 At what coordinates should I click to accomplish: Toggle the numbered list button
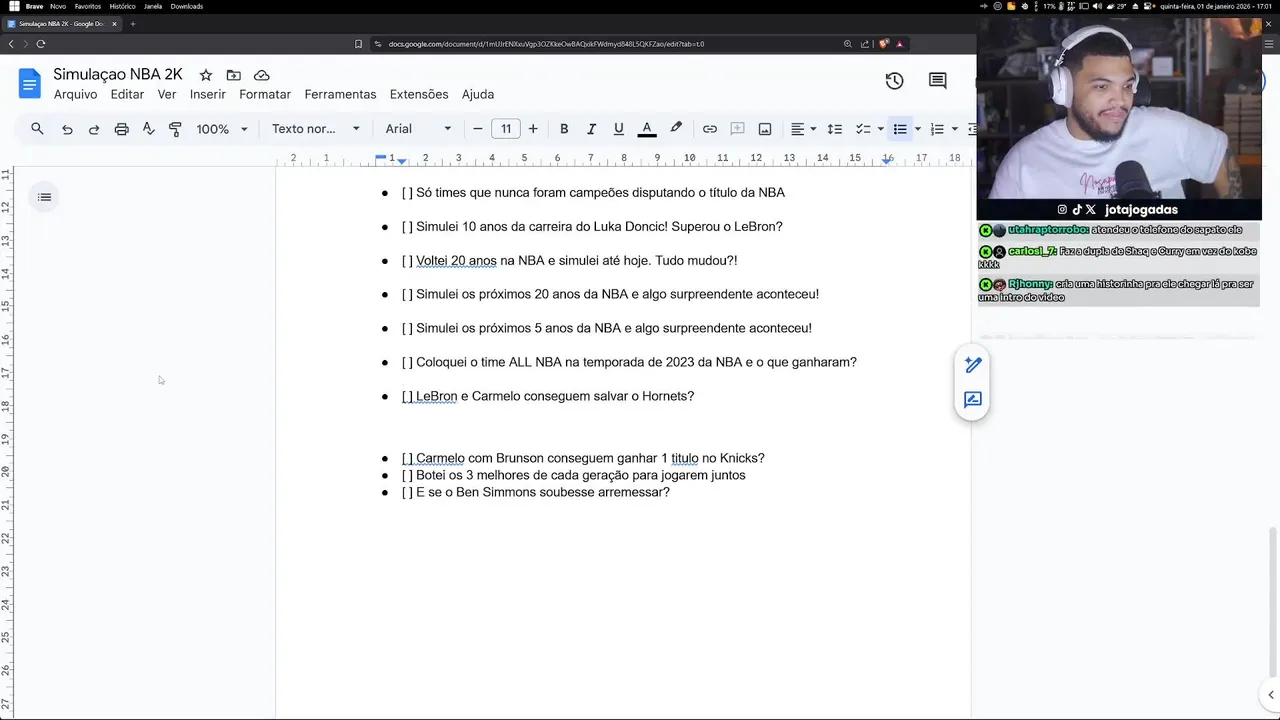click(x=937, y=129)
